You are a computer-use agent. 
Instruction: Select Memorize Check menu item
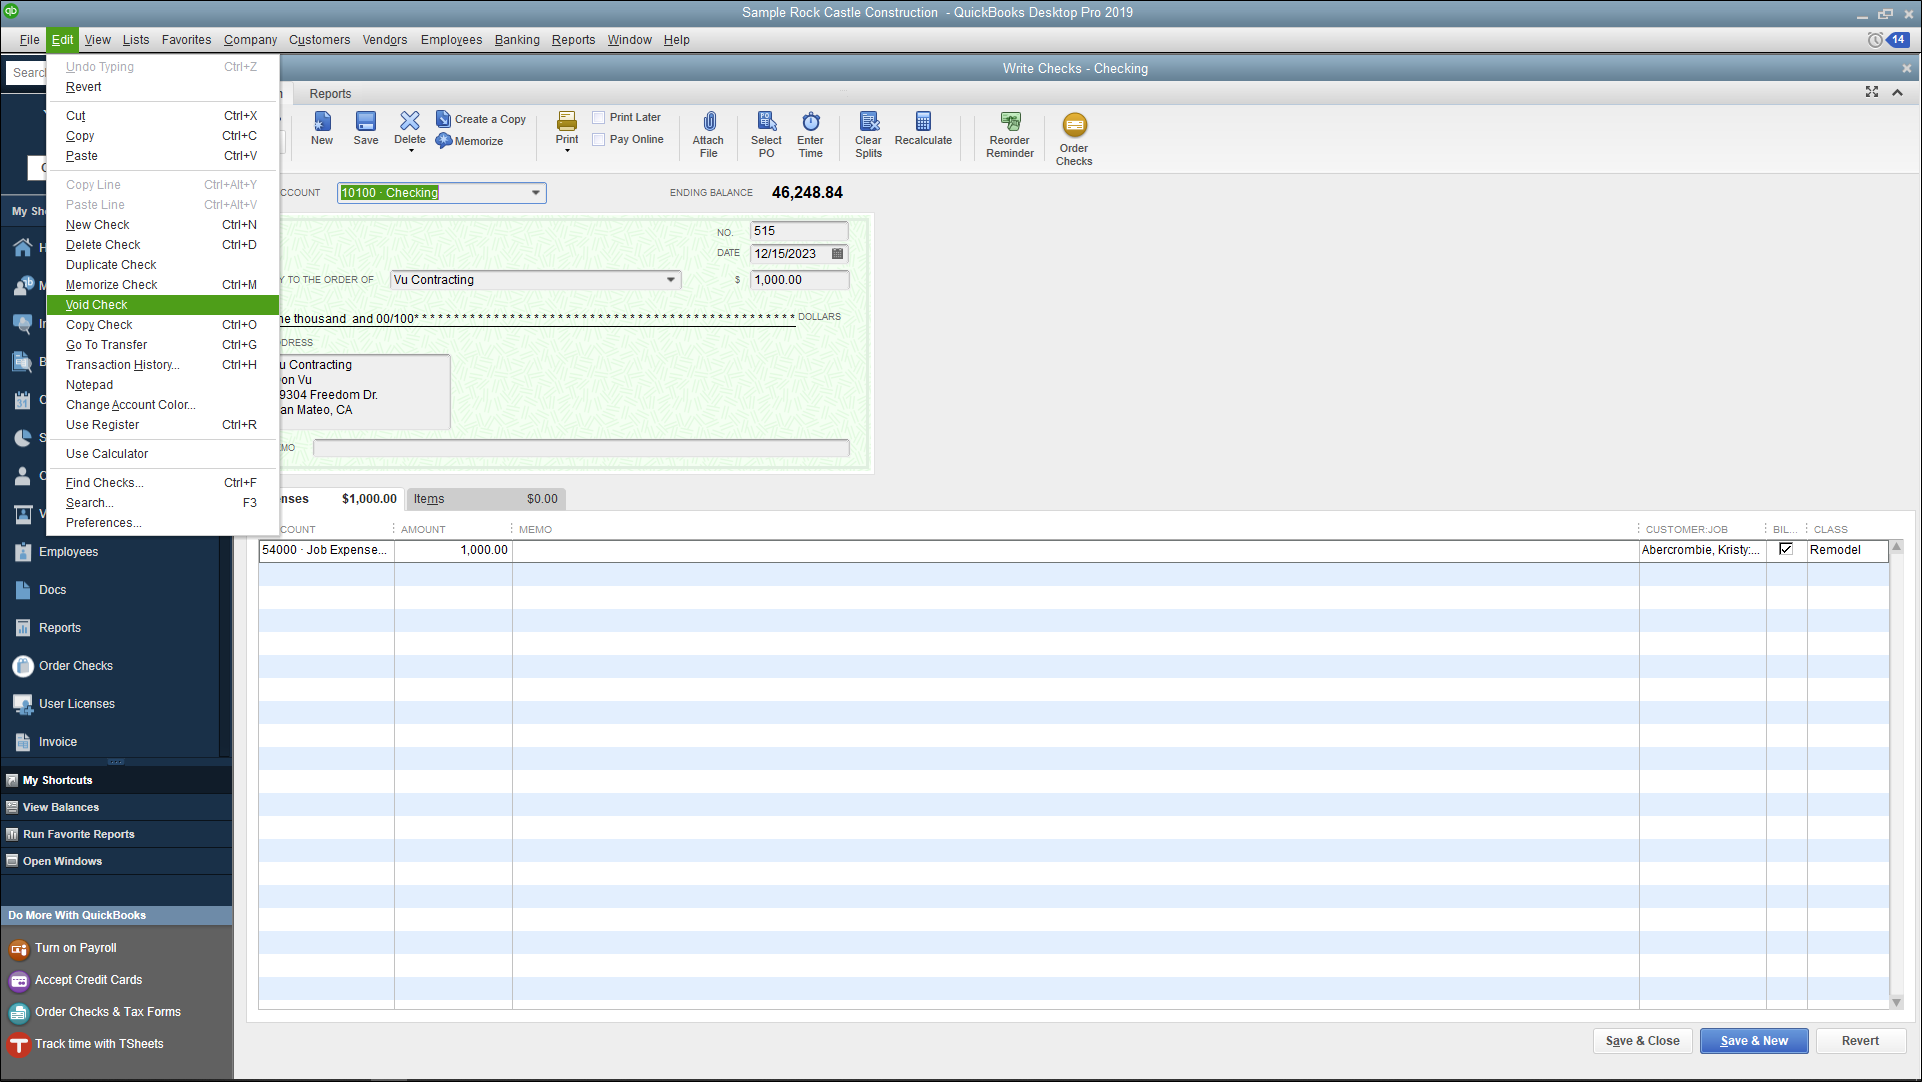pyautogui.click(x=163, y=285)
